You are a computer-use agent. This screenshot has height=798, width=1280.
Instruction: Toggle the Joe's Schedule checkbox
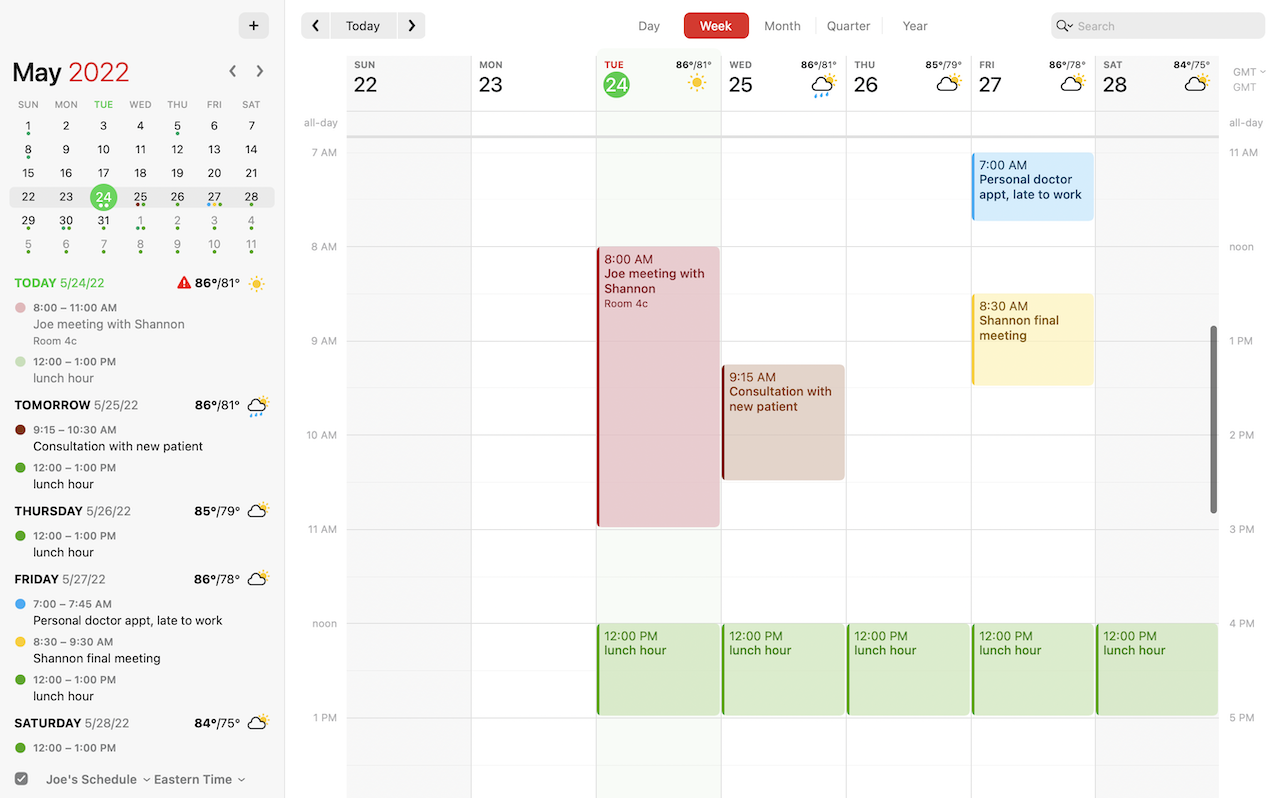pyautogui.click(x=21, y=779)
